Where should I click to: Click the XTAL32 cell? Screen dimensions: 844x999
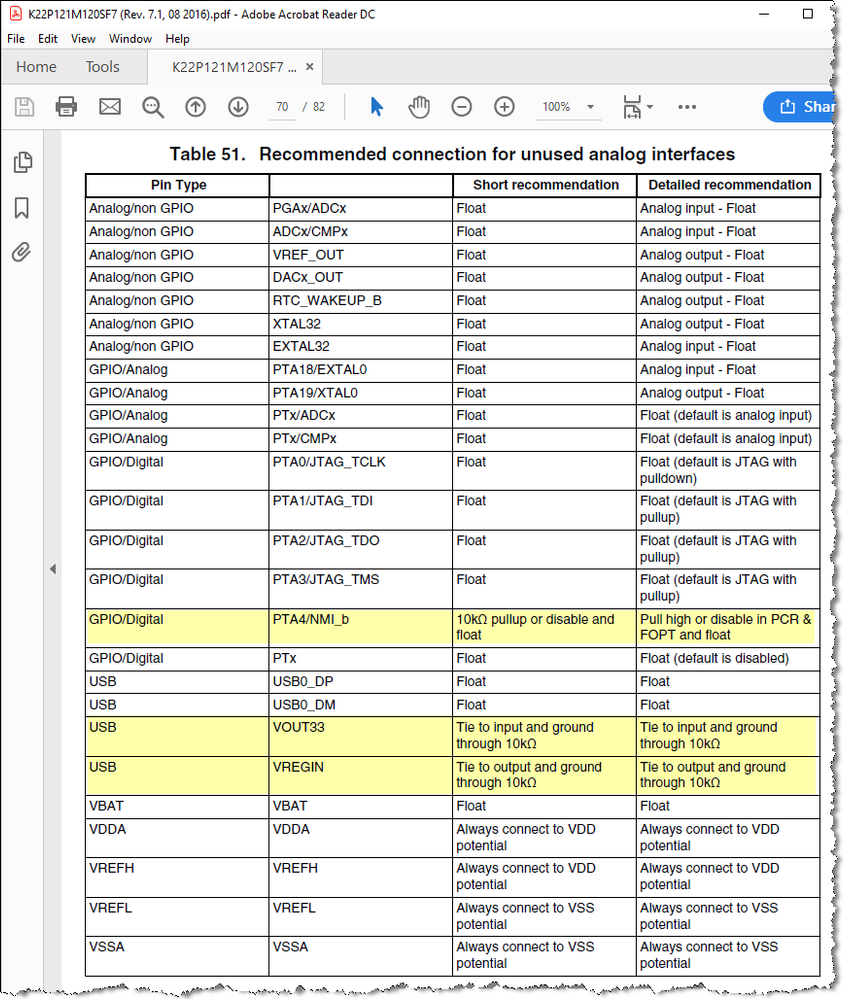point(361,324)
